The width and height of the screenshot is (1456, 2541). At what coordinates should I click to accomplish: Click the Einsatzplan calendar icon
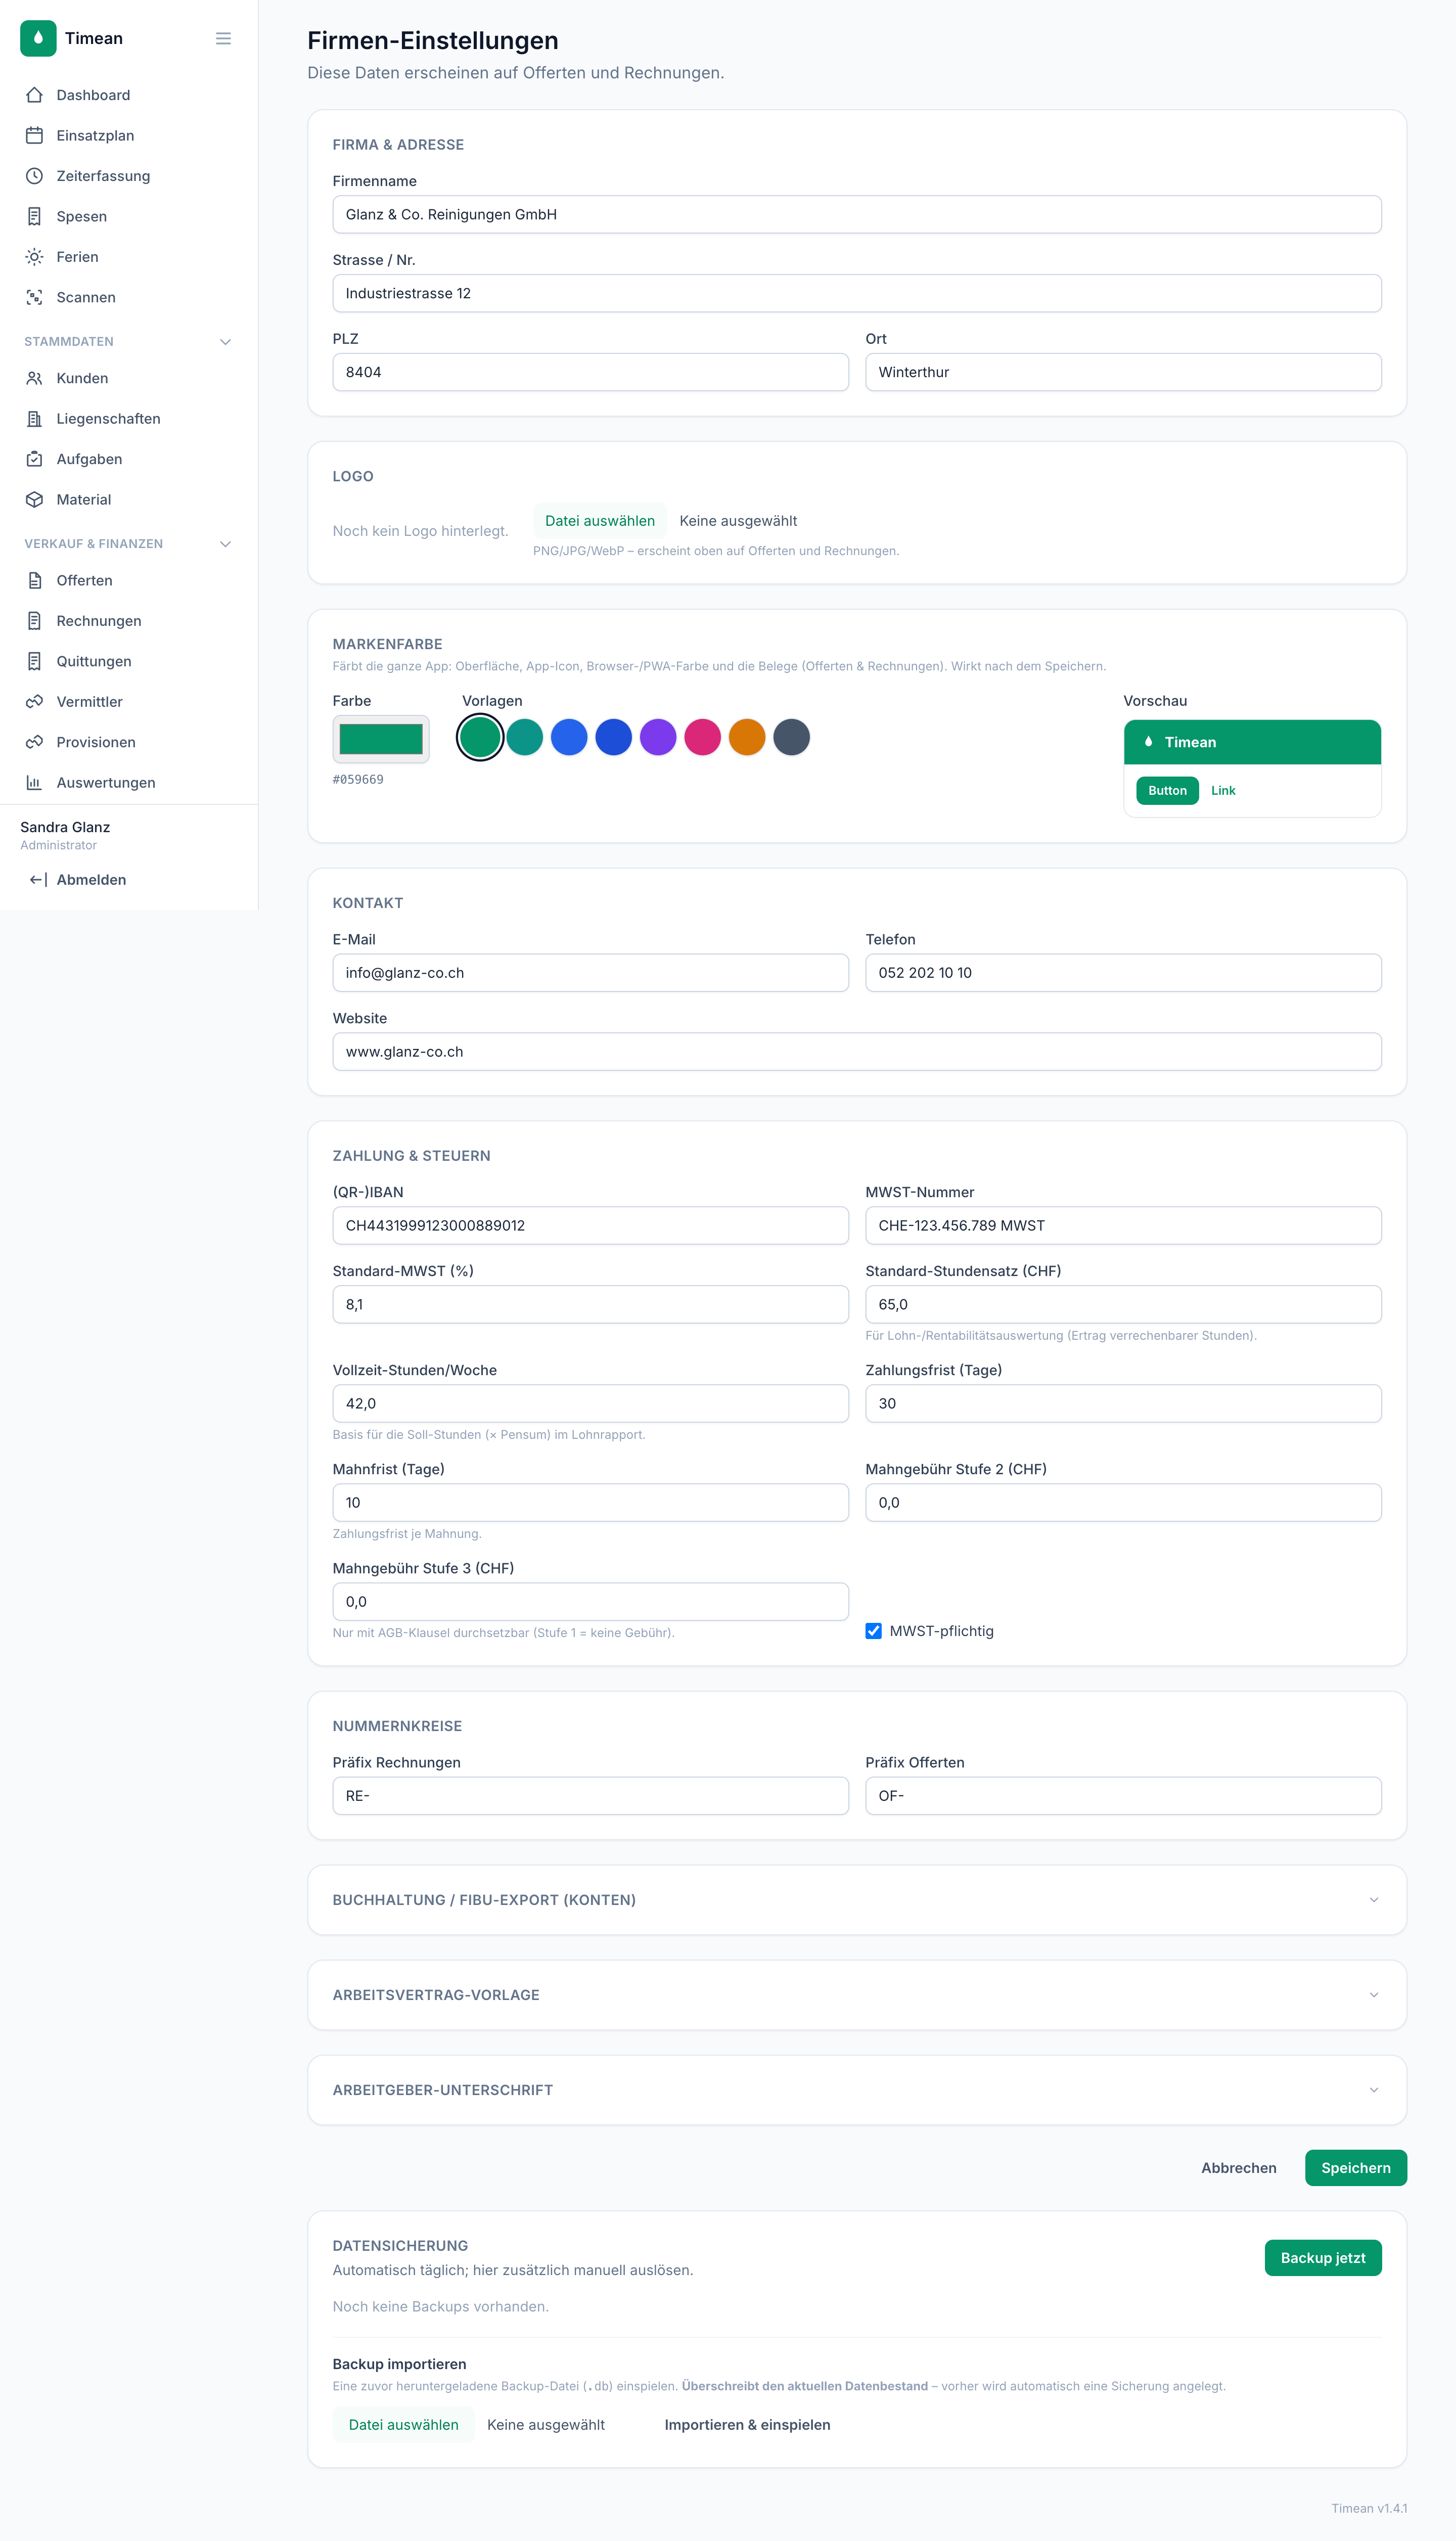tap(34, 135)
